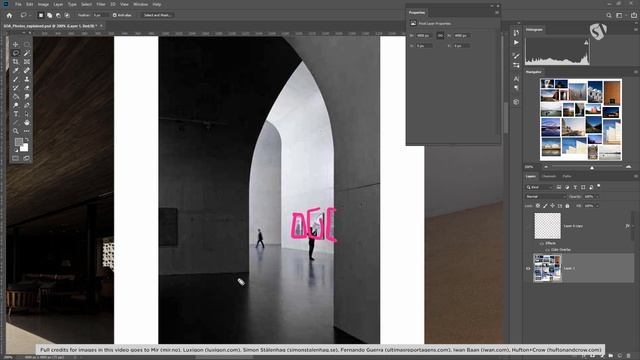
Task: Select the Lasso tool in toolbox
Action: point(16,53)
